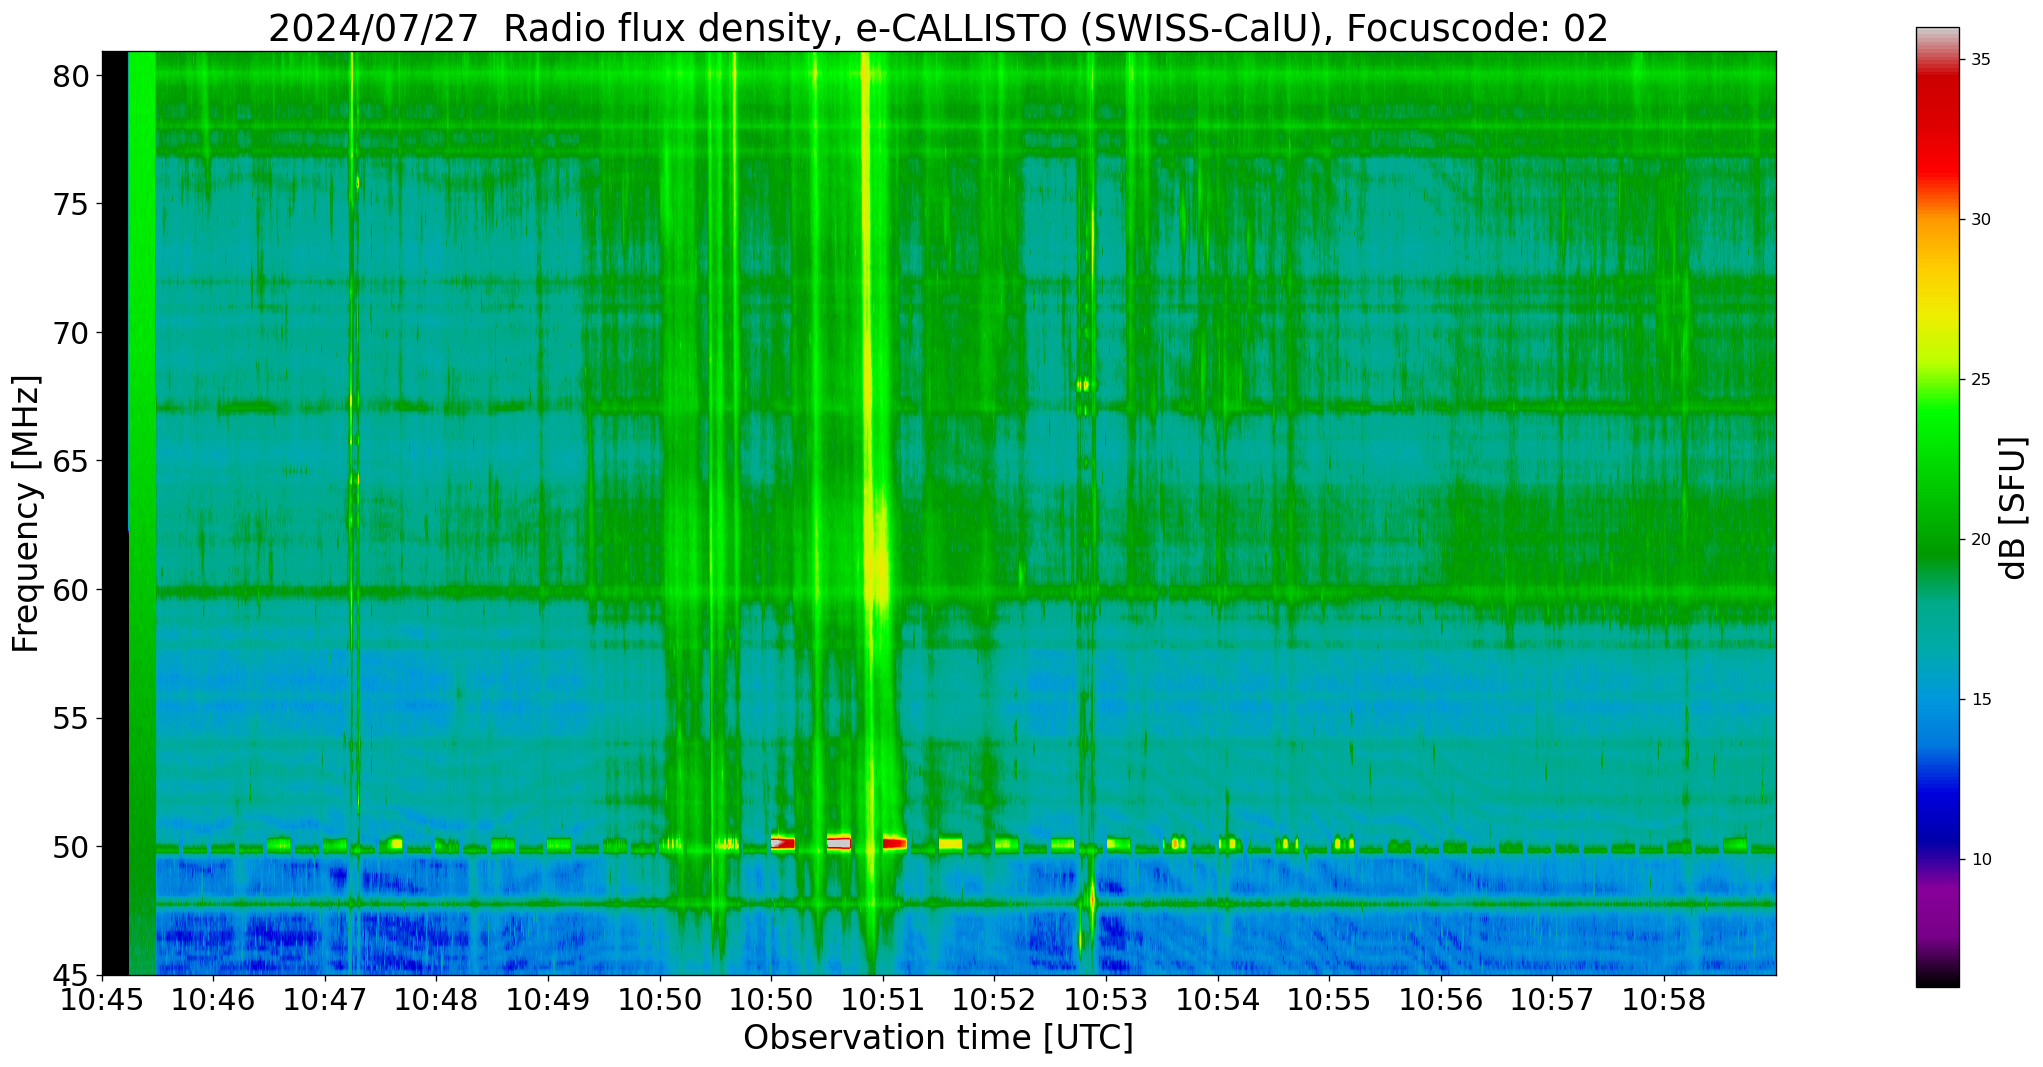This screenshot has width=2043, height=1067.
Task: Click the 10:51 time tick label
Action: [883, 1000]
